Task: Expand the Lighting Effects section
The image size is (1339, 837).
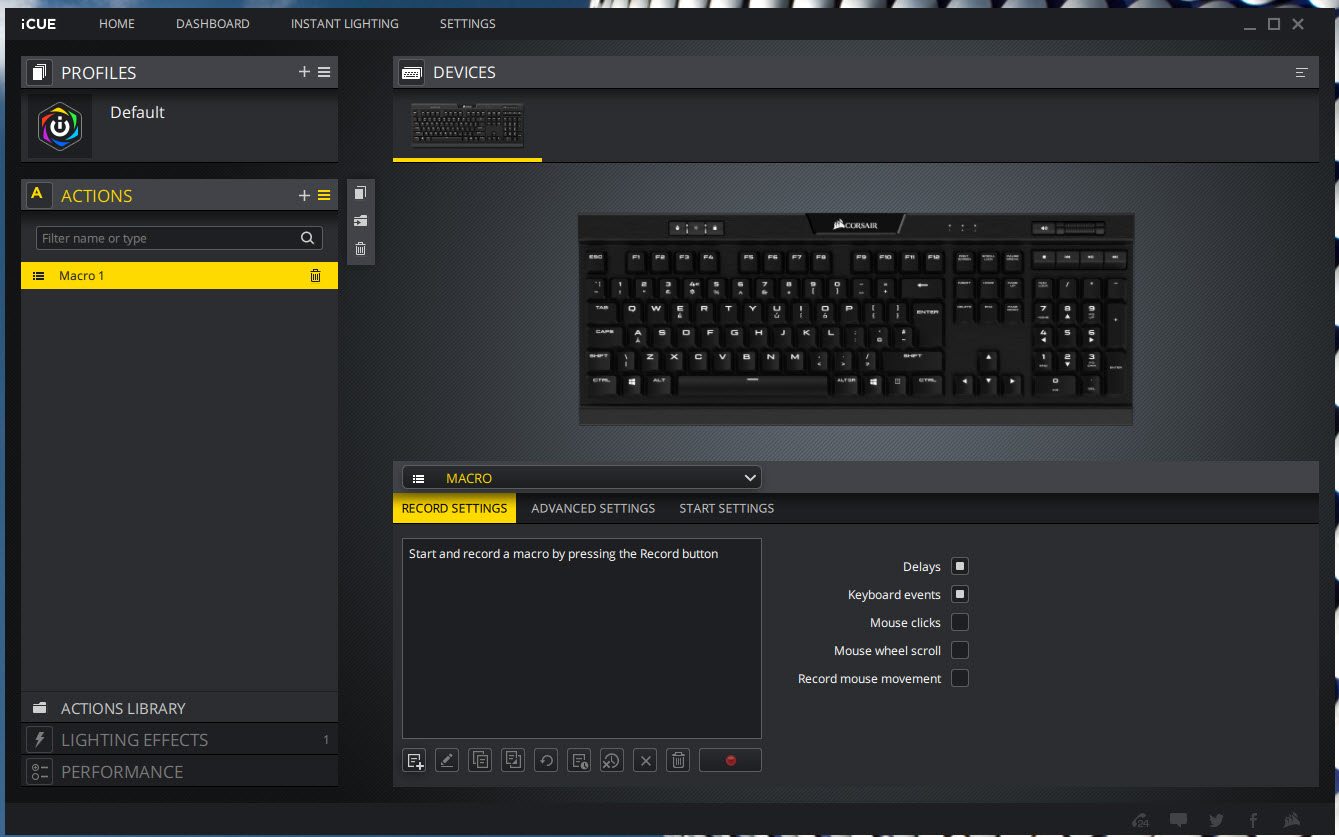Action: pos(180,740)
